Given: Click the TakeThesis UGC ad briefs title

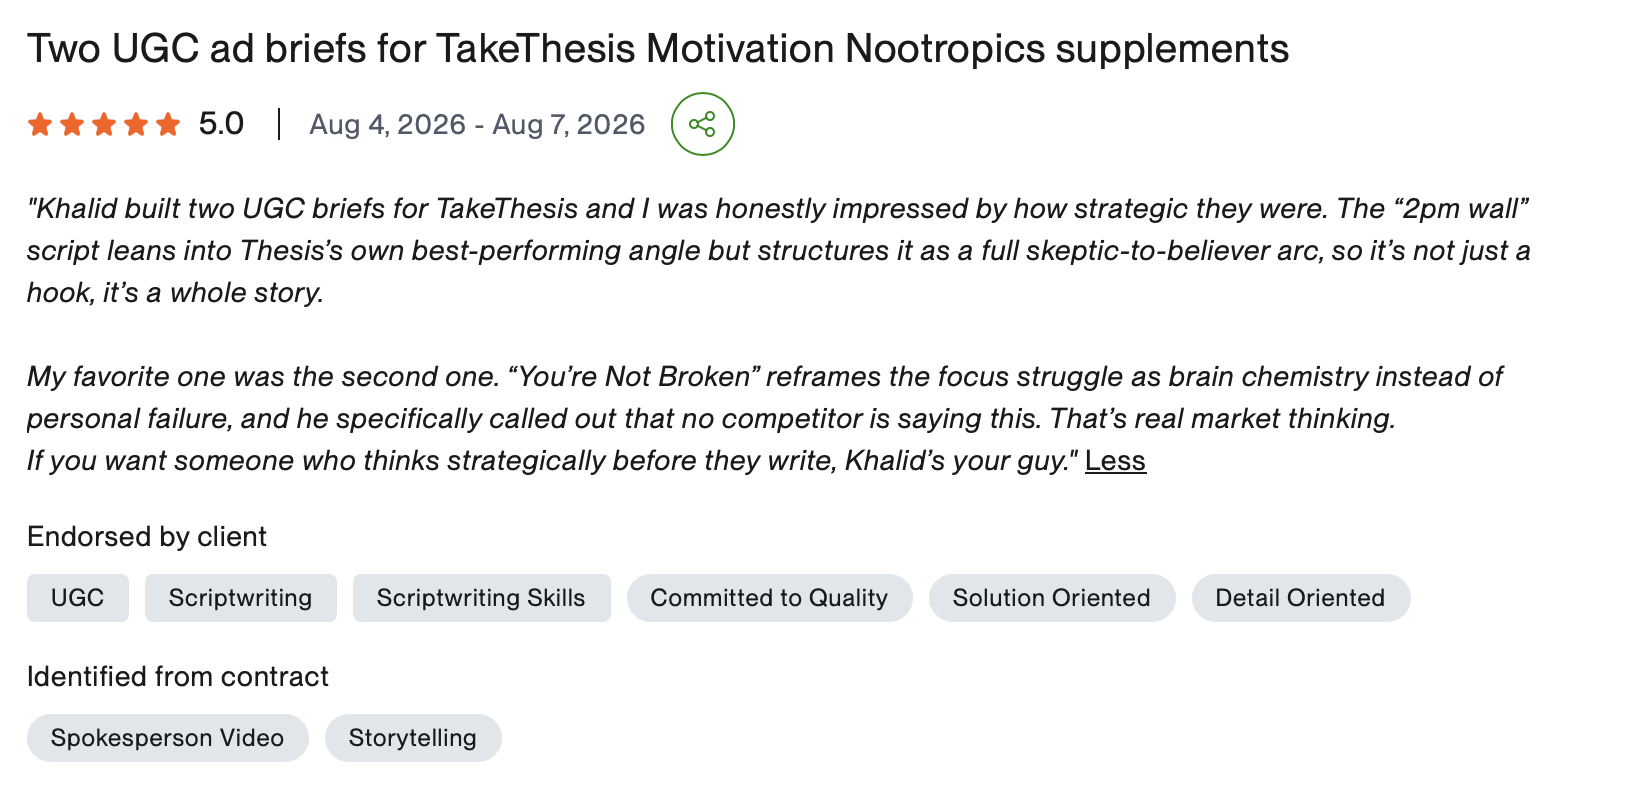Looking at the screenshot, I should tap(658, 48).
